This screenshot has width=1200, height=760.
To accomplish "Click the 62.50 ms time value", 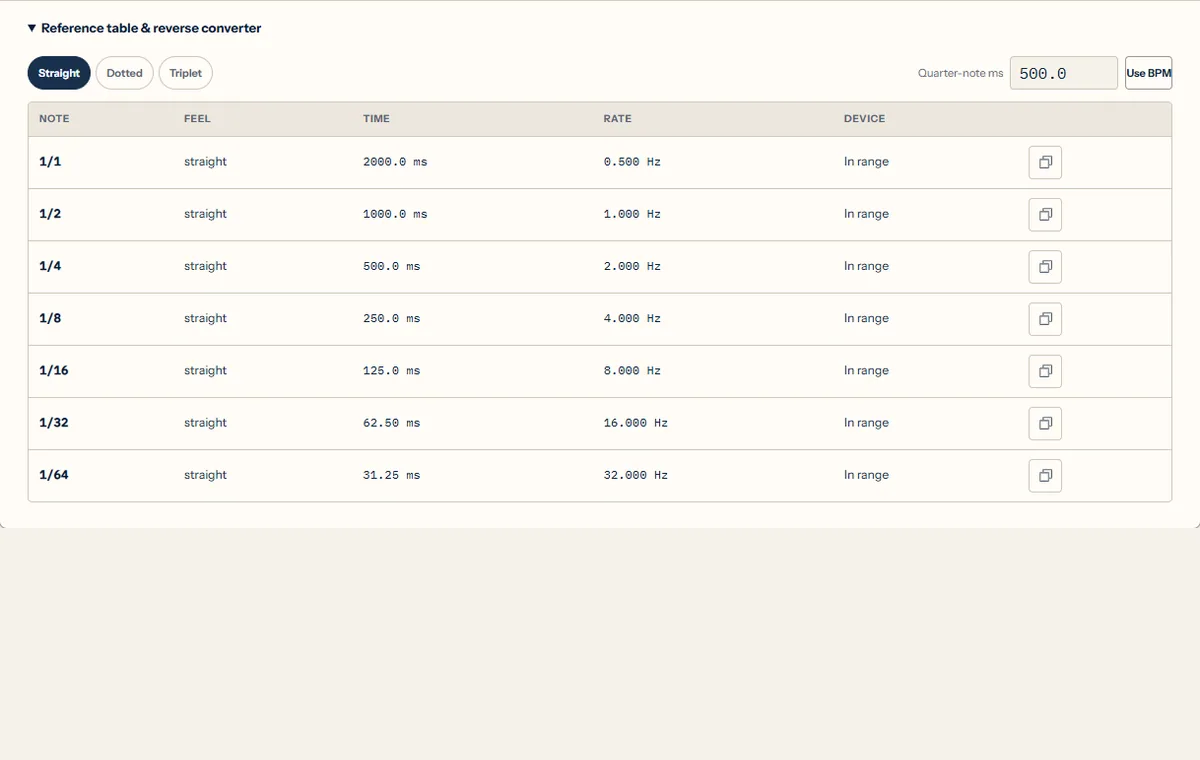I will point(391,423).
